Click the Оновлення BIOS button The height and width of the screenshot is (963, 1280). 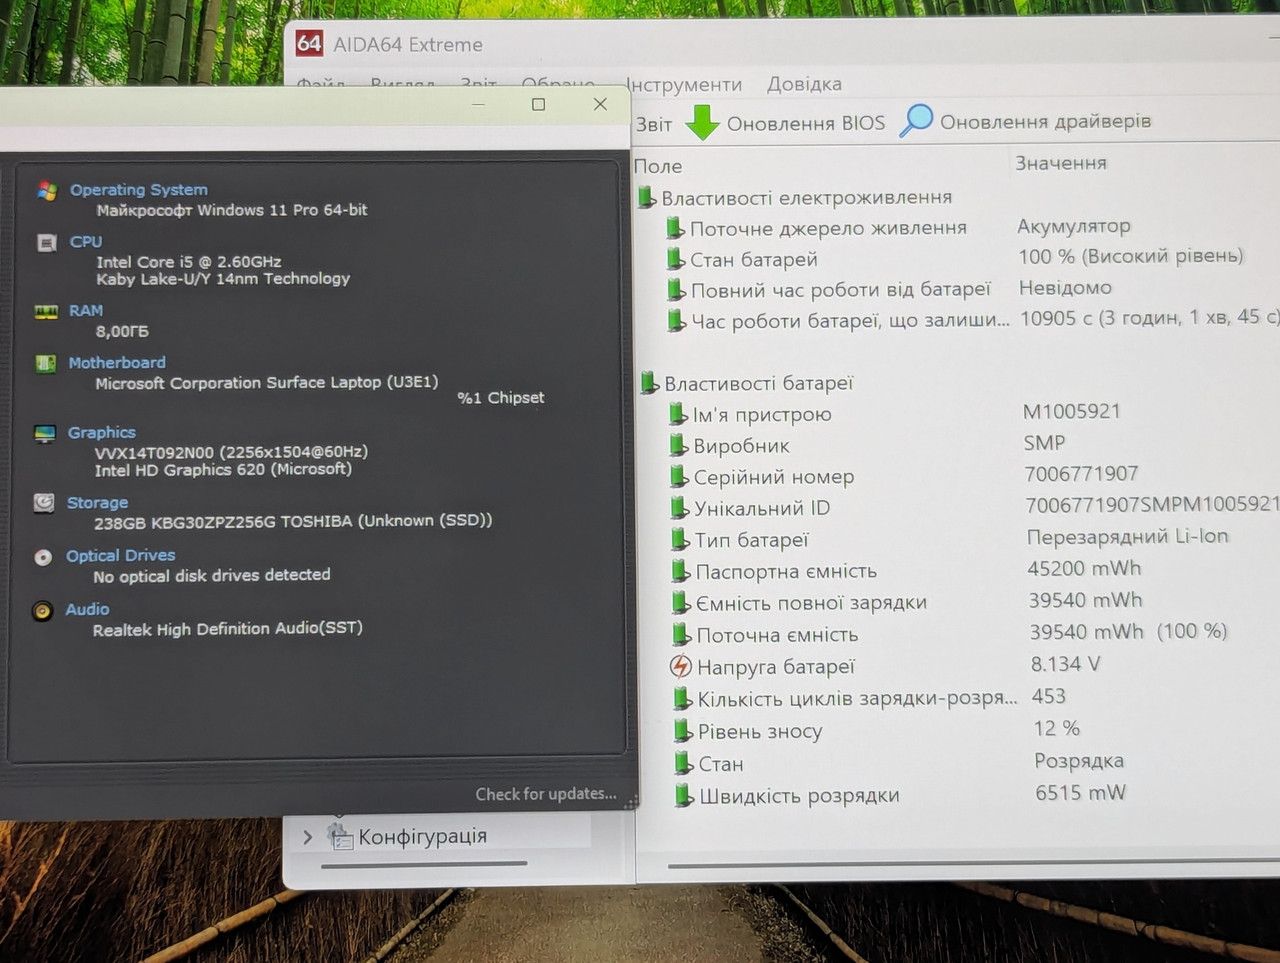786,123
